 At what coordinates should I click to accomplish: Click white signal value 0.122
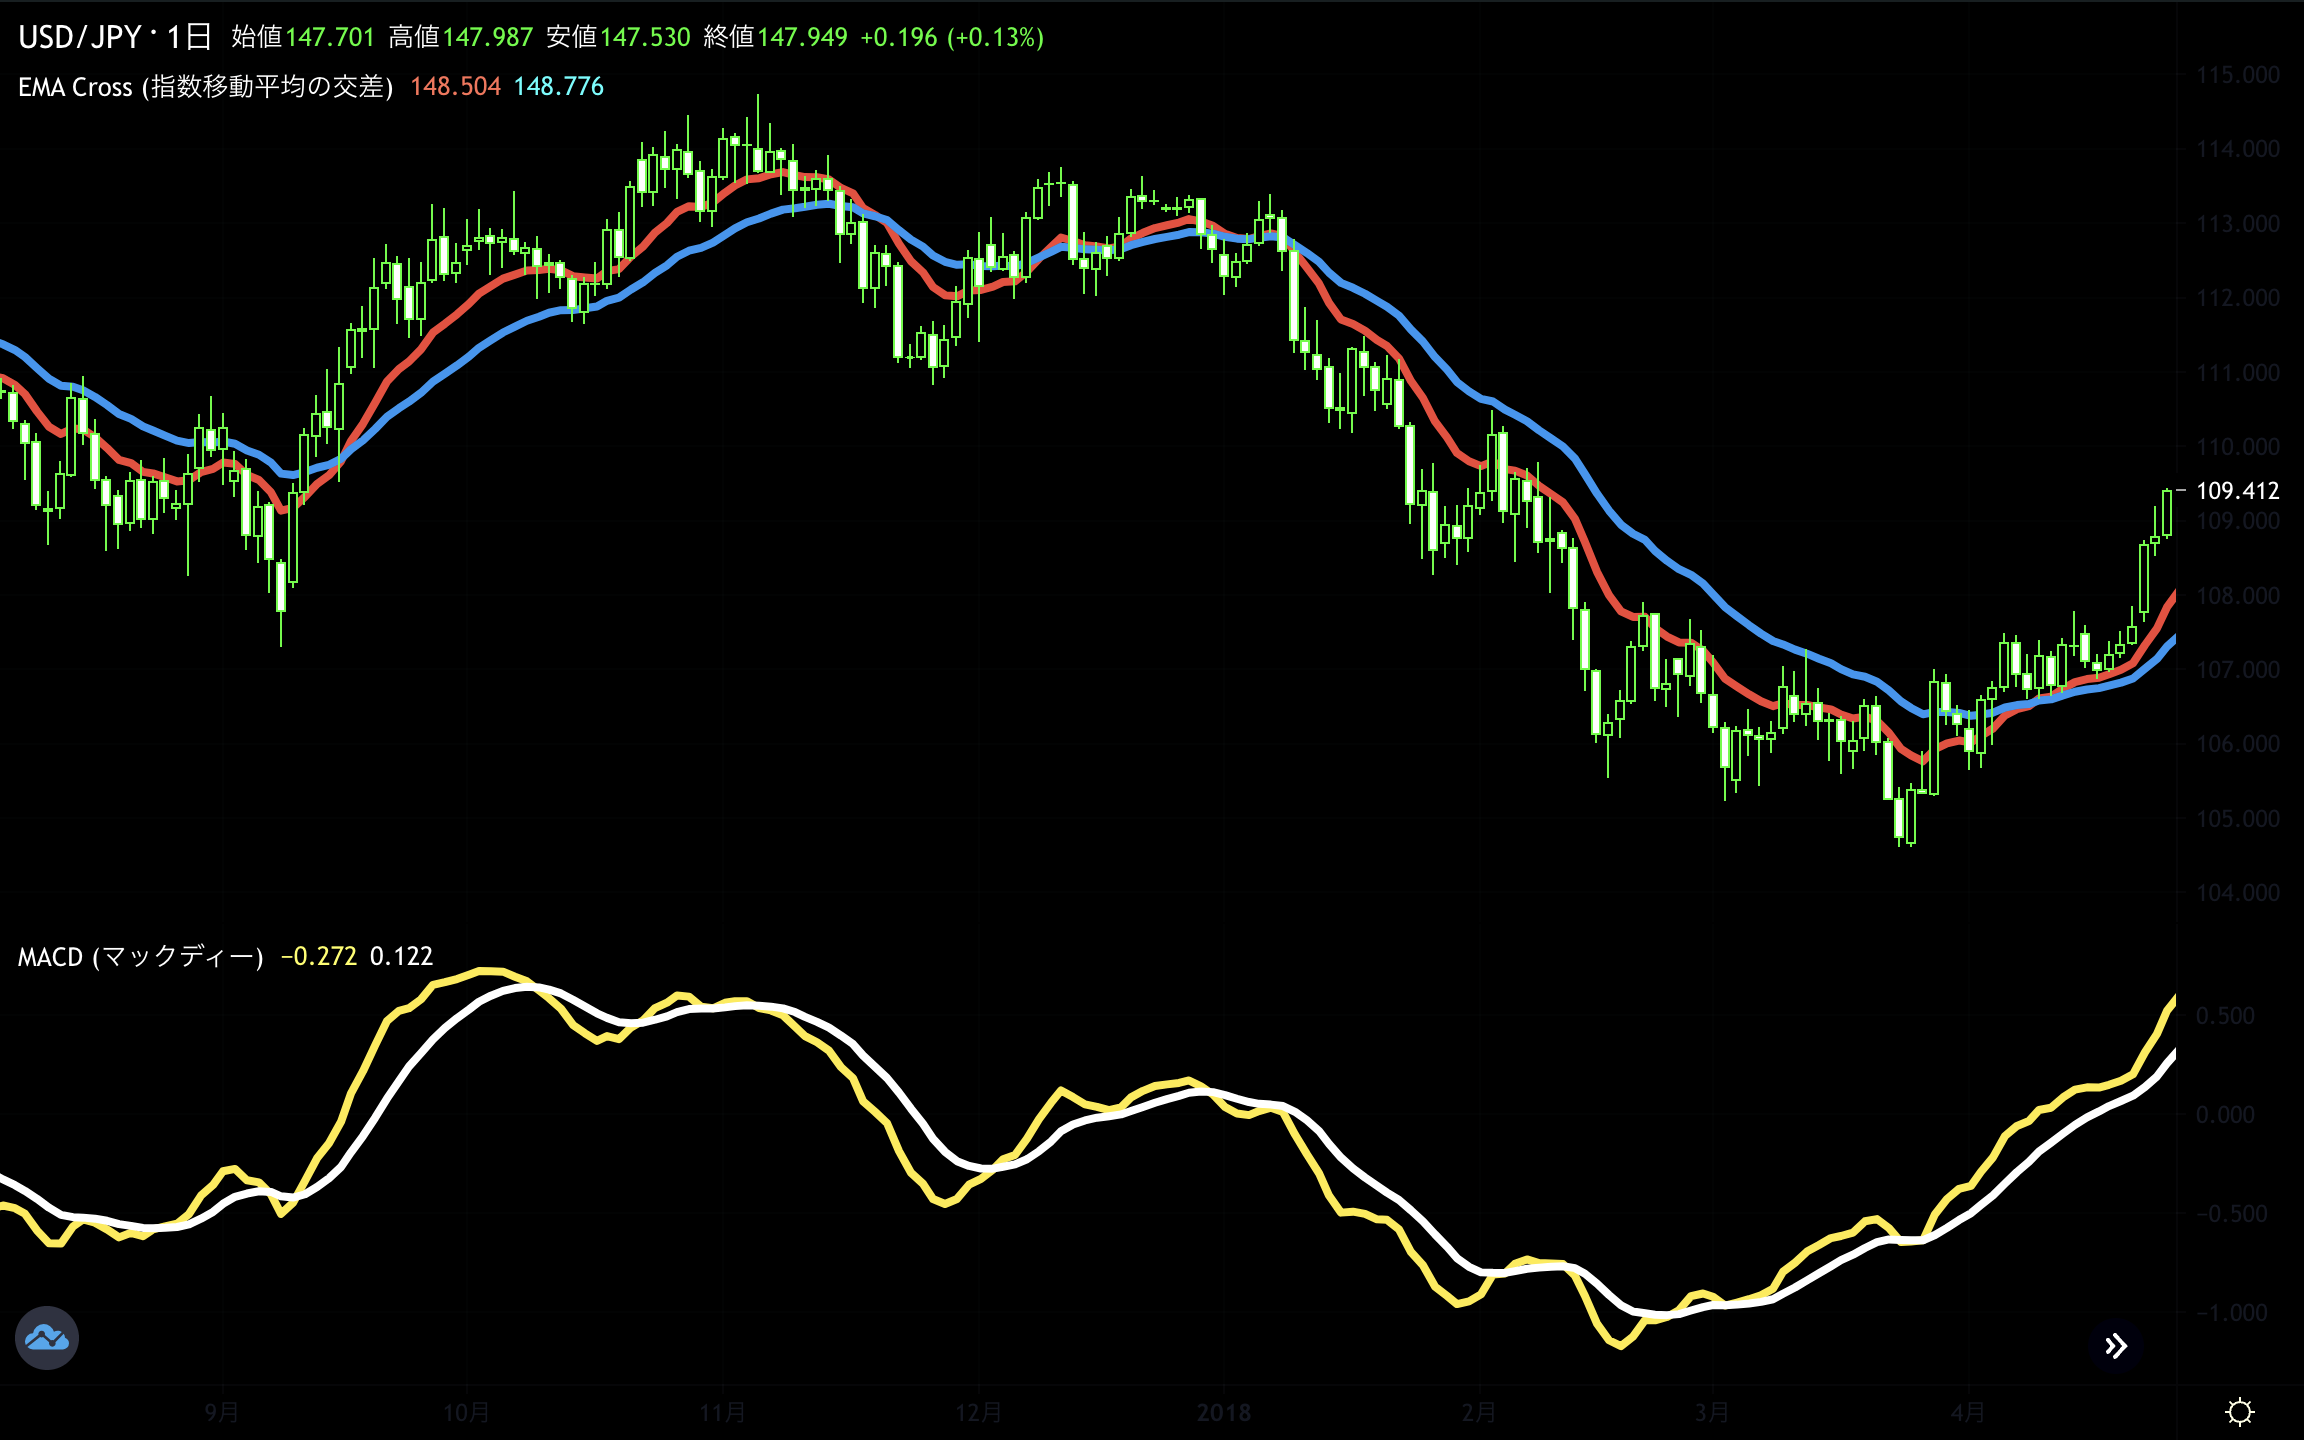pyautogui.click(x=401, y=957)
